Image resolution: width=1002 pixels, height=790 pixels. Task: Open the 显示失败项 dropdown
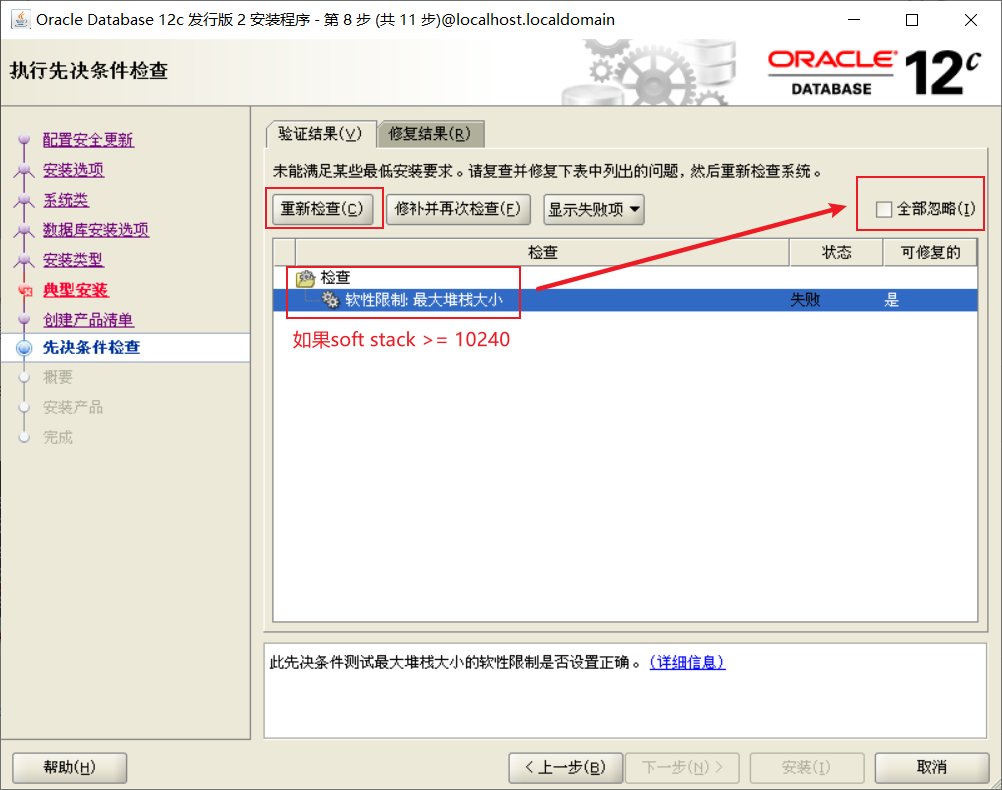click(594, 210)
